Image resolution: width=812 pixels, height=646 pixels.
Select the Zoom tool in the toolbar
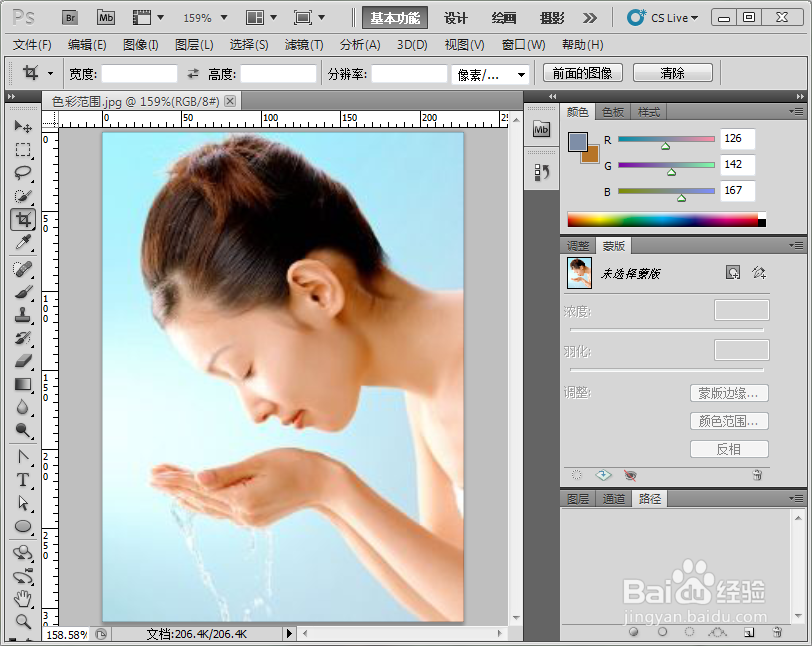coord(24,622)
